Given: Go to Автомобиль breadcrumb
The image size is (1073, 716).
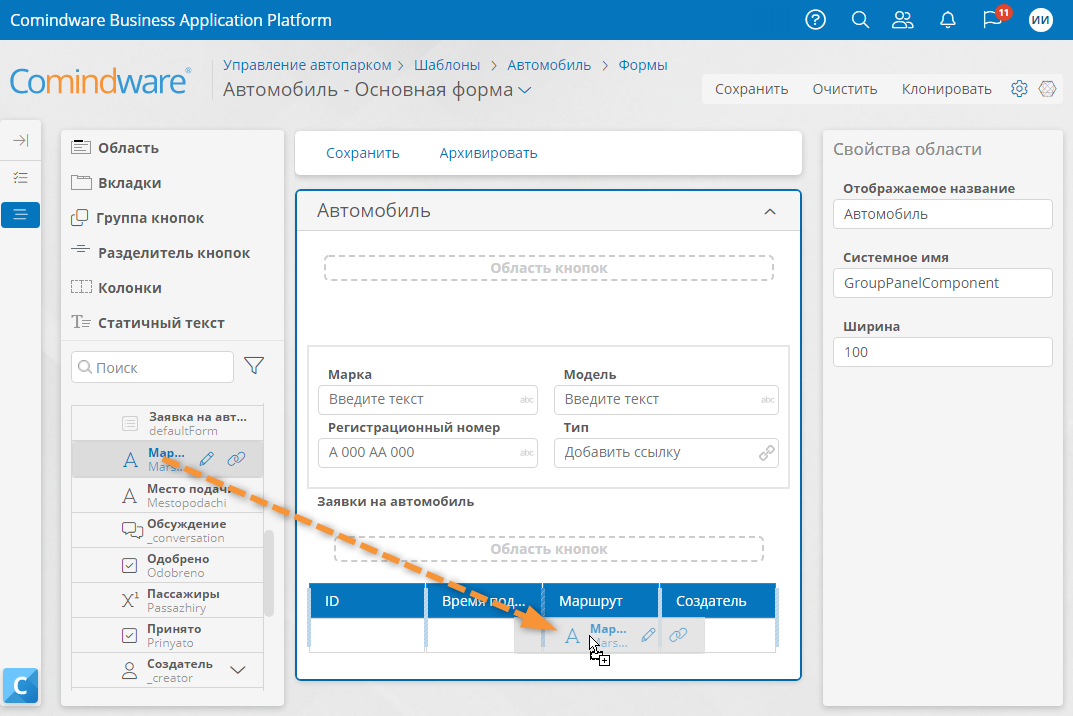Looking at the screenshot, I should pos(549,65).
